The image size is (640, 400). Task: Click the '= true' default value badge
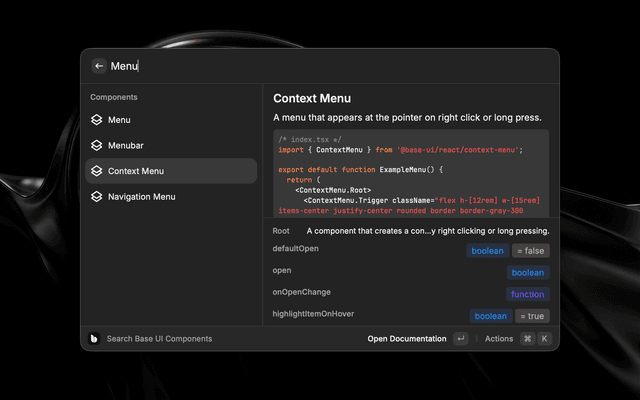(x=532, y=316)
